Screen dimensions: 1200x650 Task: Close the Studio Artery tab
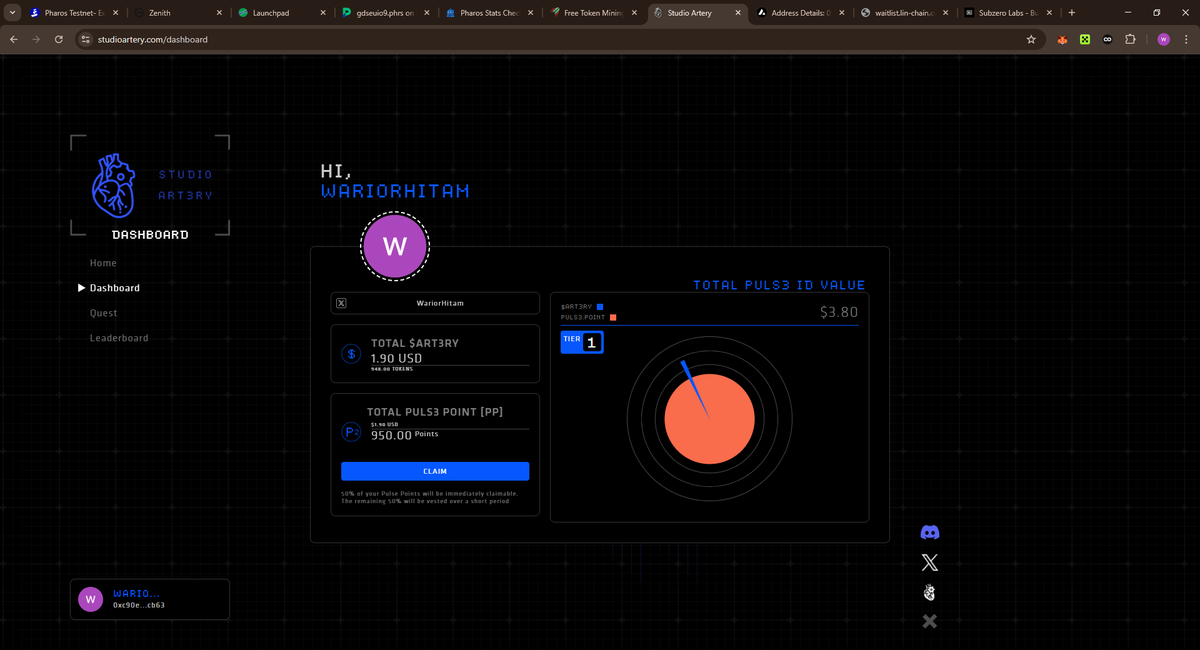738,13
